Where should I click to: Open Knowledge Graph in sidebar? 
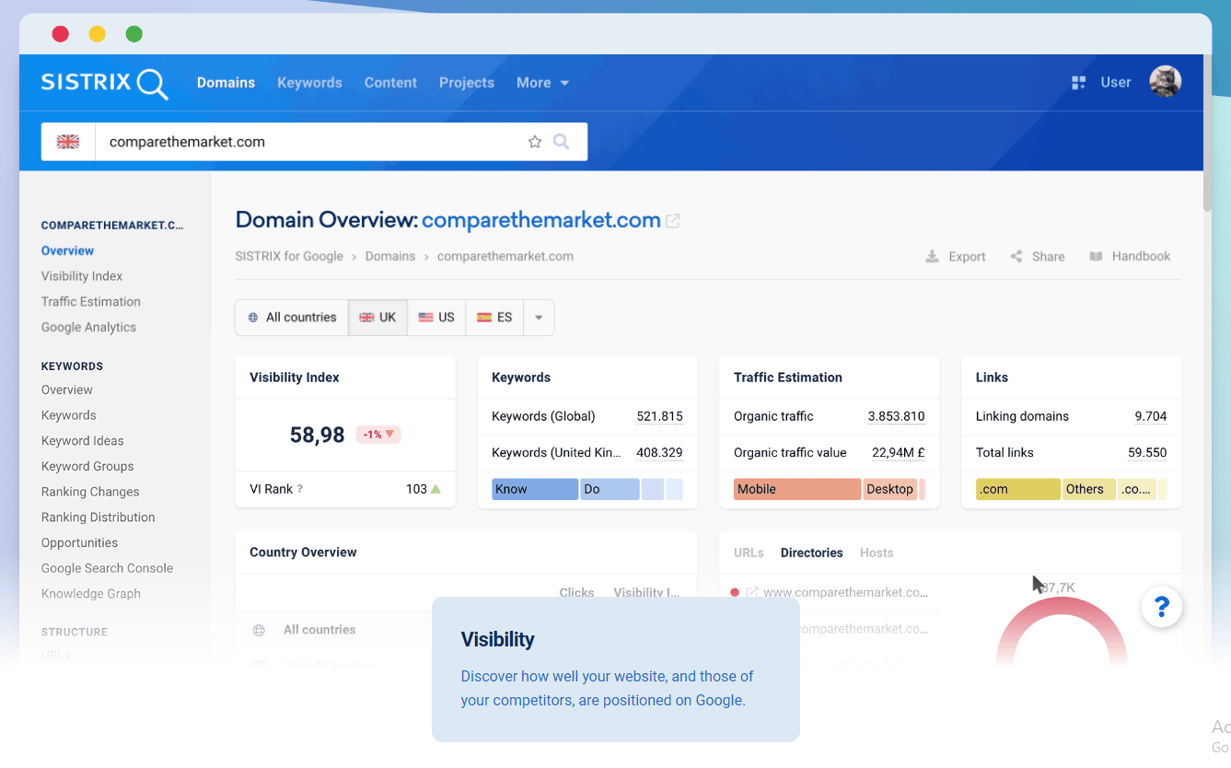(x=91, y=594)
